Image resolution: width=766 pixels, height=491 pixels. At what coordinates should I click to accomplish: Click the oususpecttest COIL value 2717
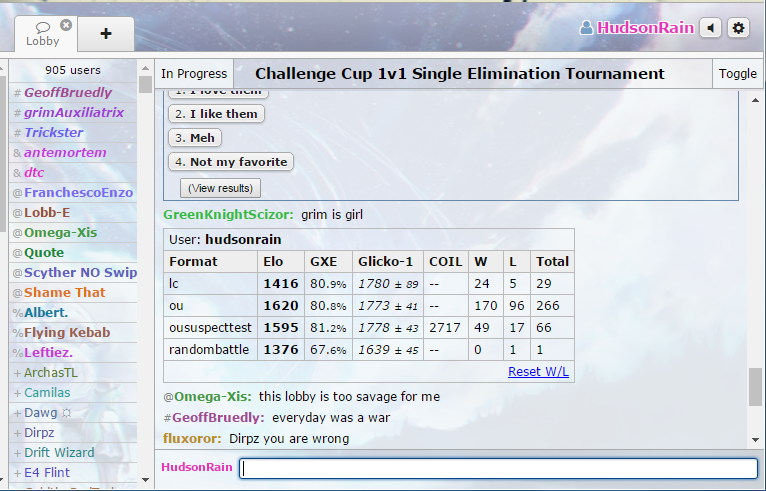[x=445, y=328]
